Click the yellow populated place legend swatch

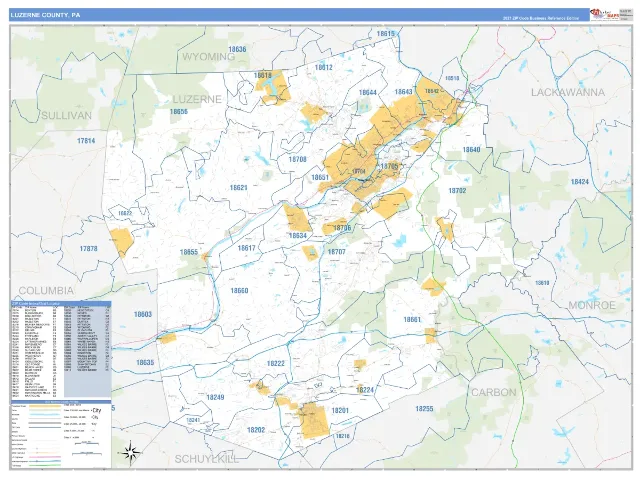[45, 407]
